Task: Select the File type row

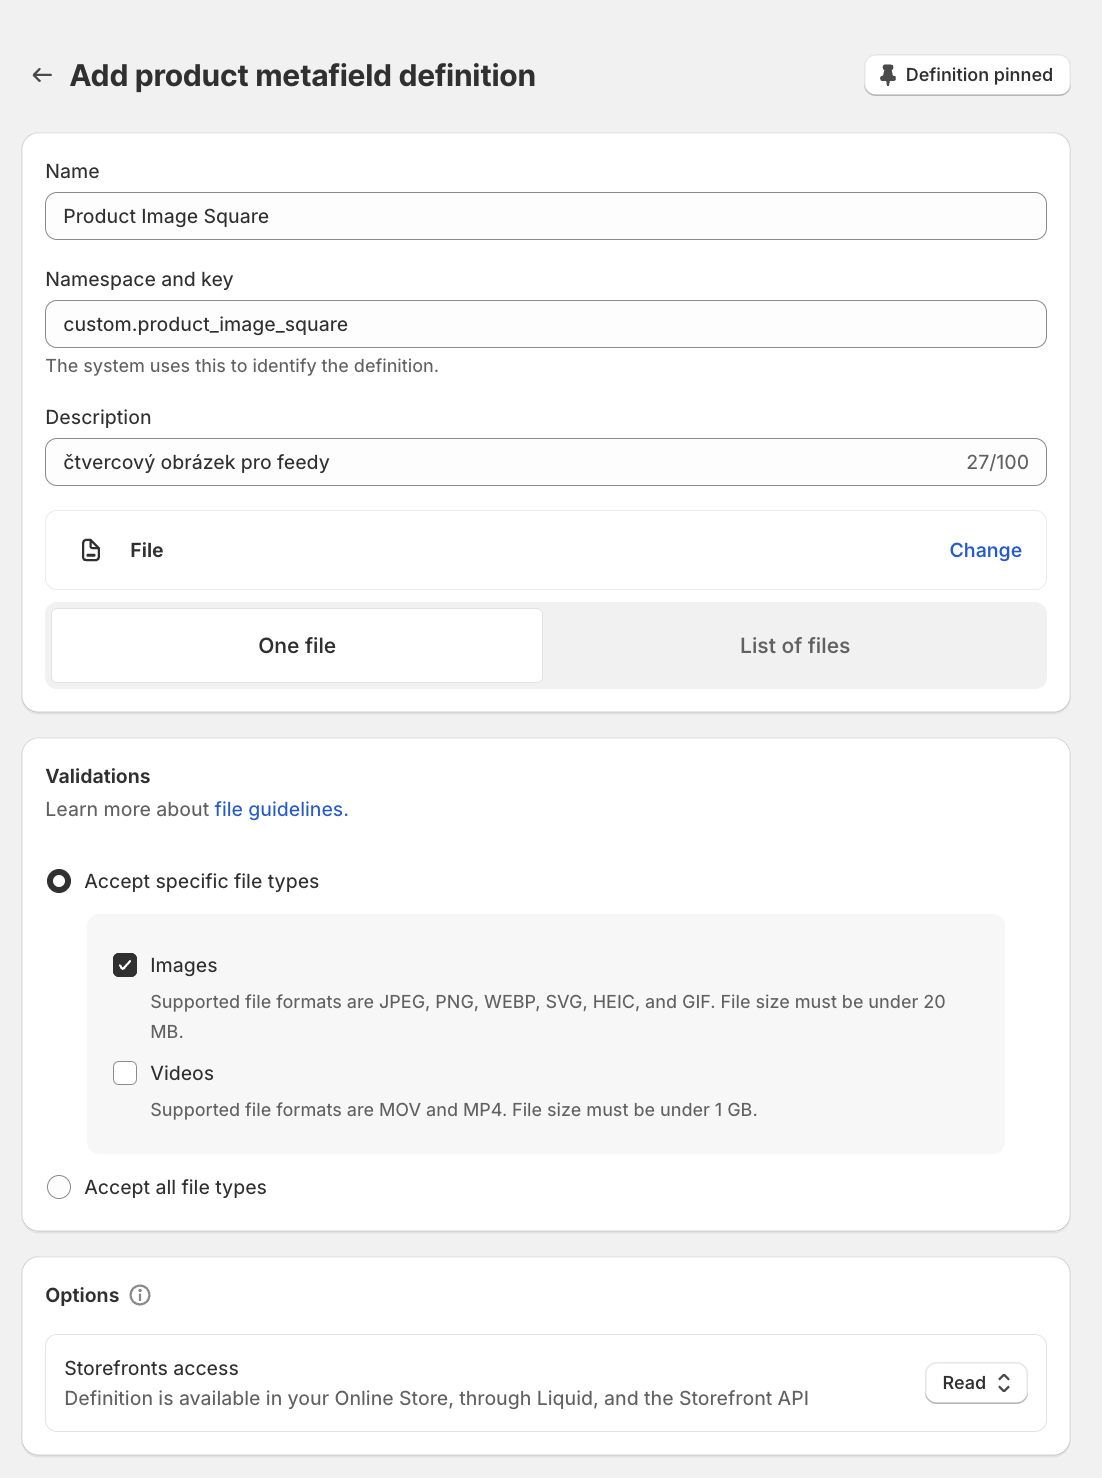Action: (x=546, y=550)
